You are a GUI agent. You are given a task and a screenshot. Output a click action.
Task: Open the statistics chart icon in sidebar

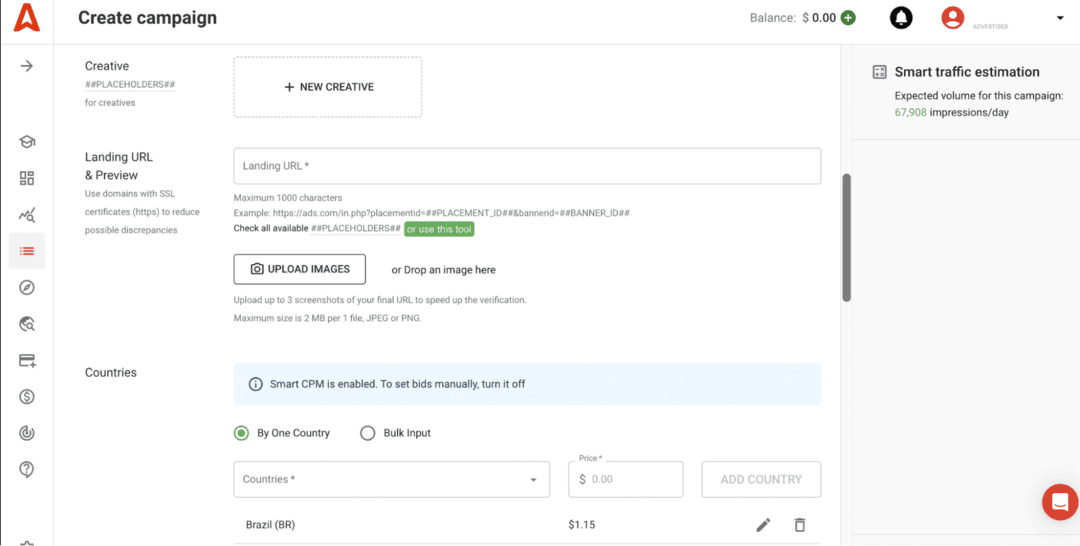coord(27,215)
